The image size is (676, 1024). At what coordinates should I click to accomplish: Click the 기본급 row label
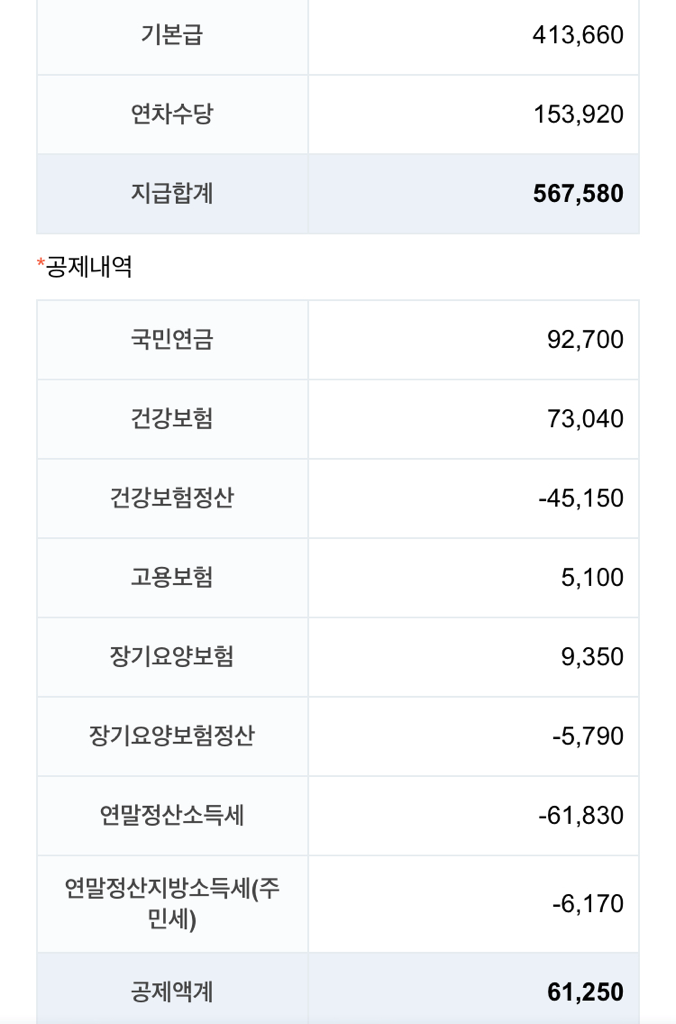tap(172, 35)
